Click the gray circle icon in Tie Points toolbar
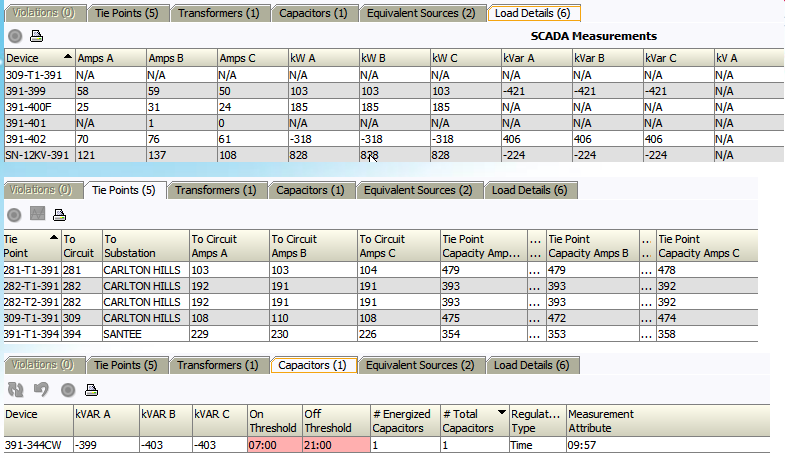 [x=14, y=215]
